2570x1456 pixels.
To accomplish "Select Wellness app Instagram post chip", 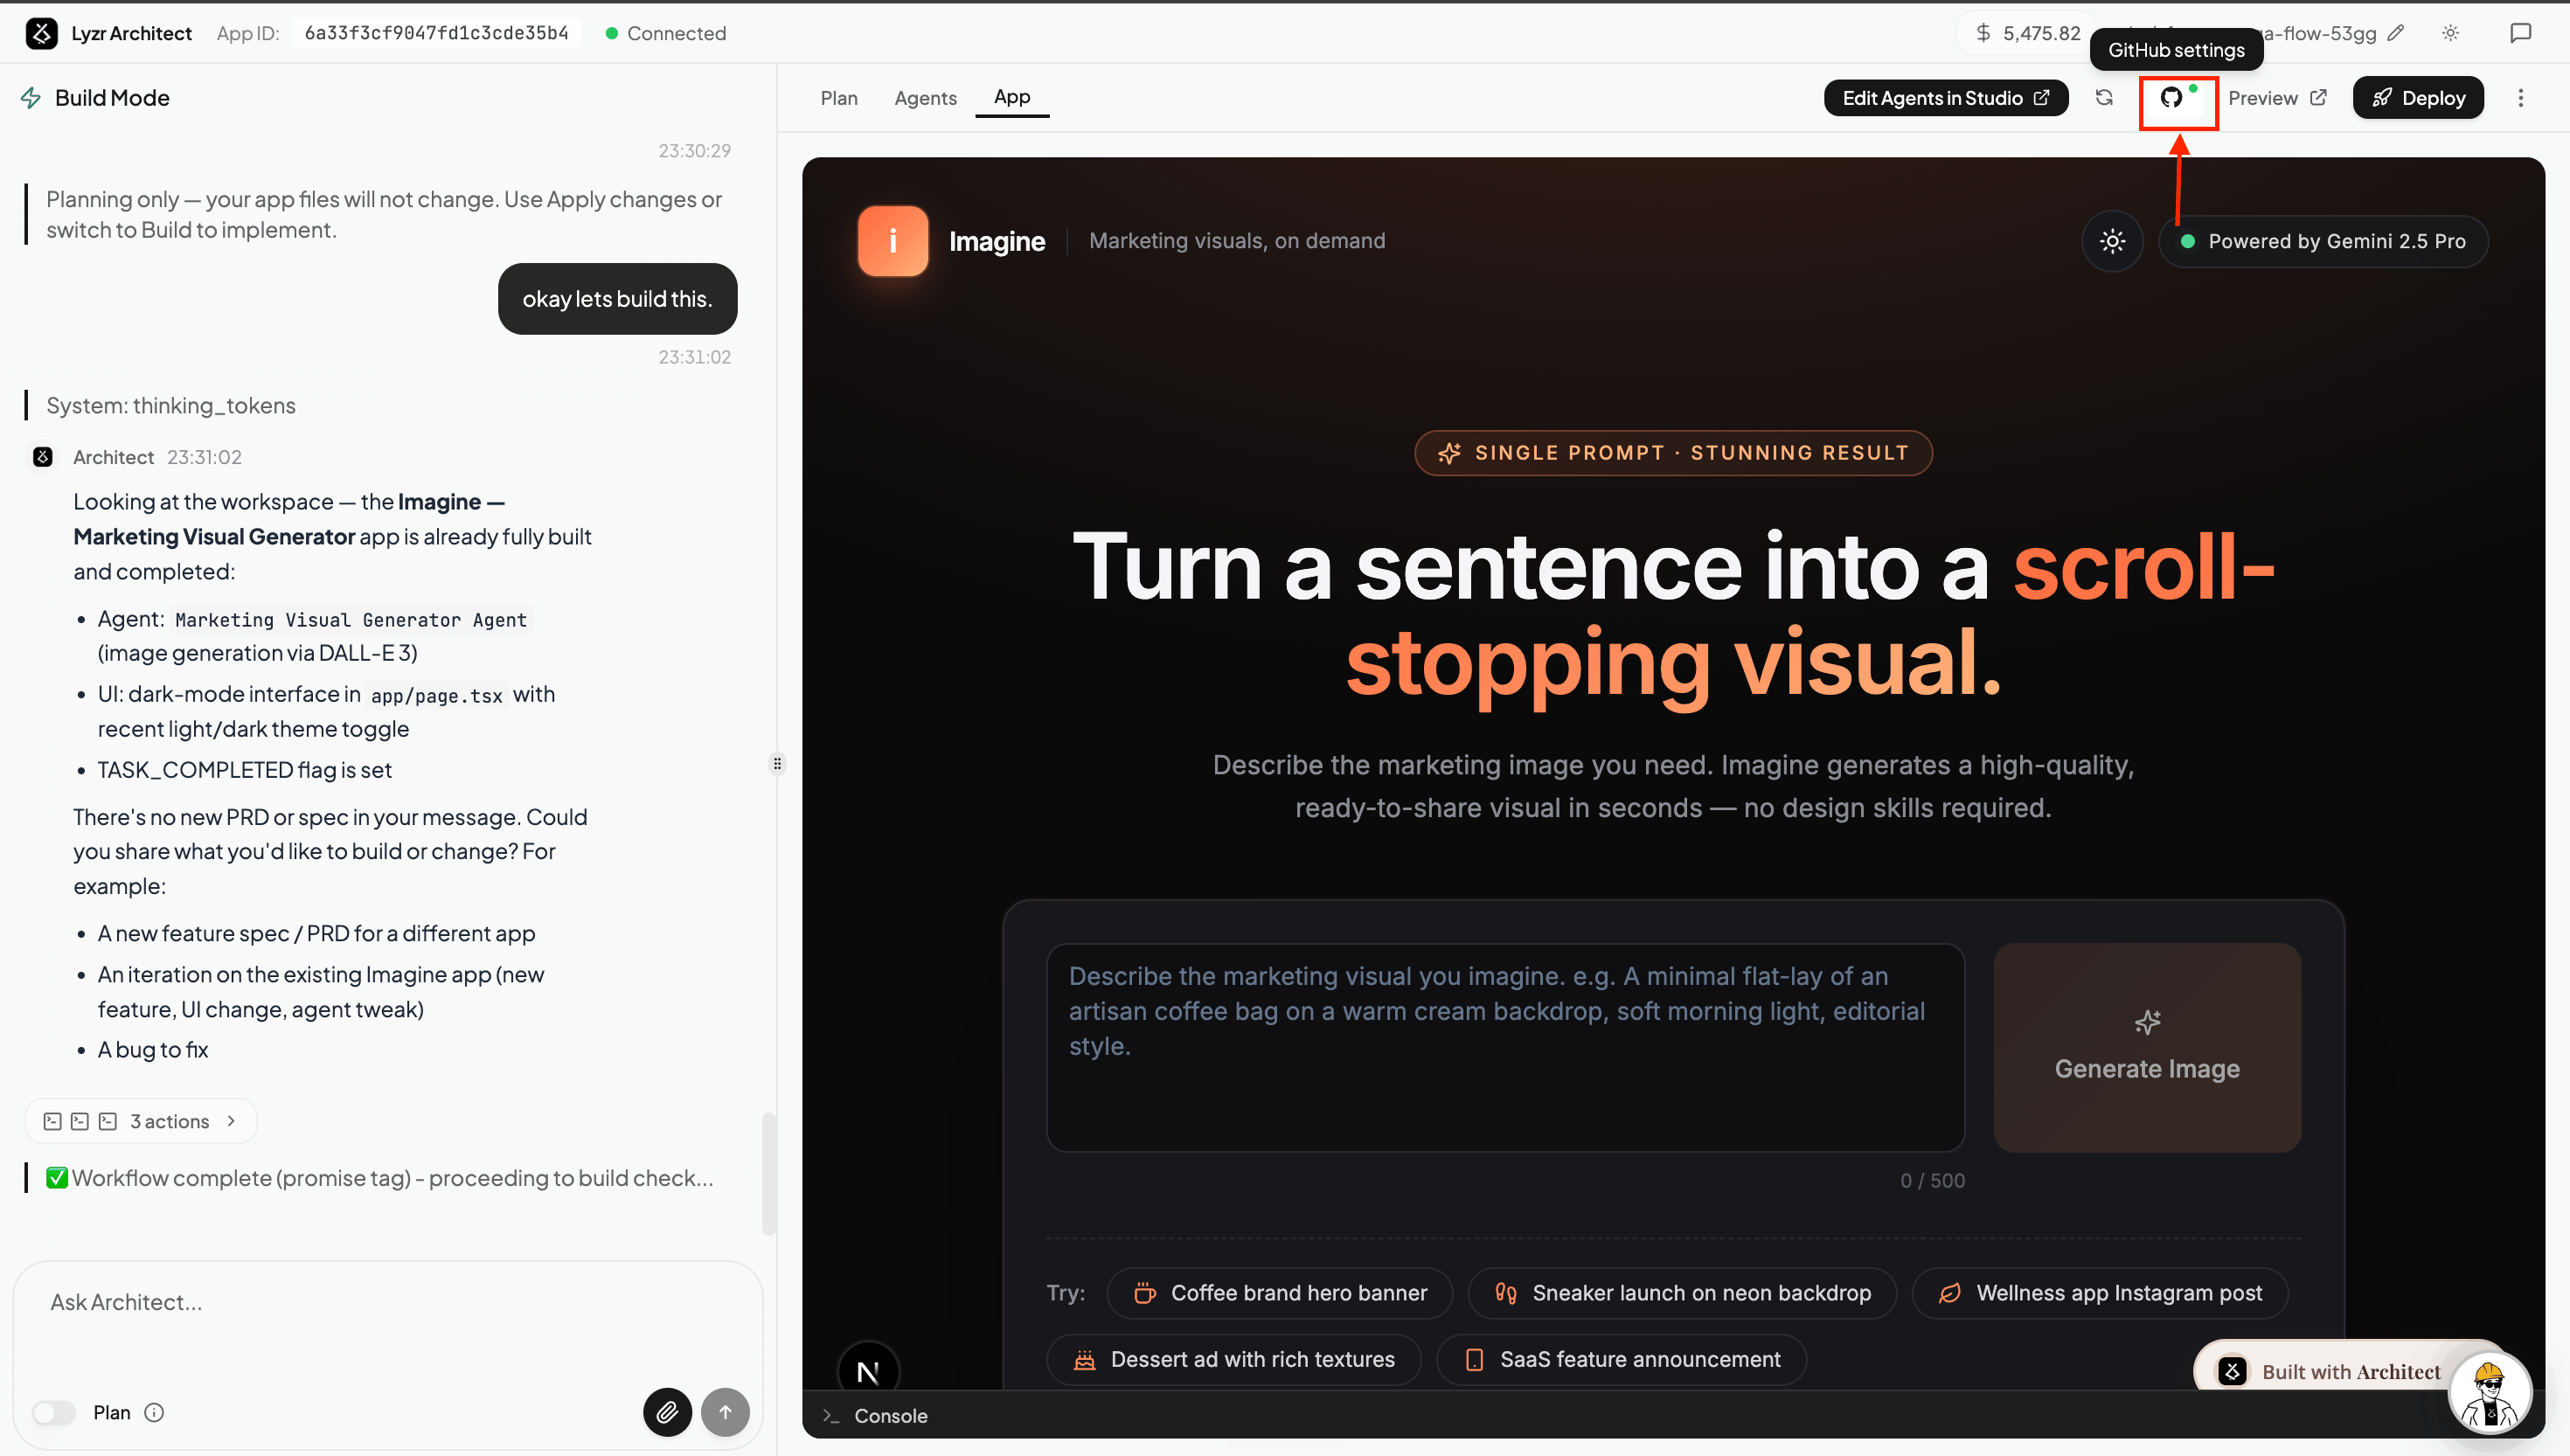I will 2100,1293.
